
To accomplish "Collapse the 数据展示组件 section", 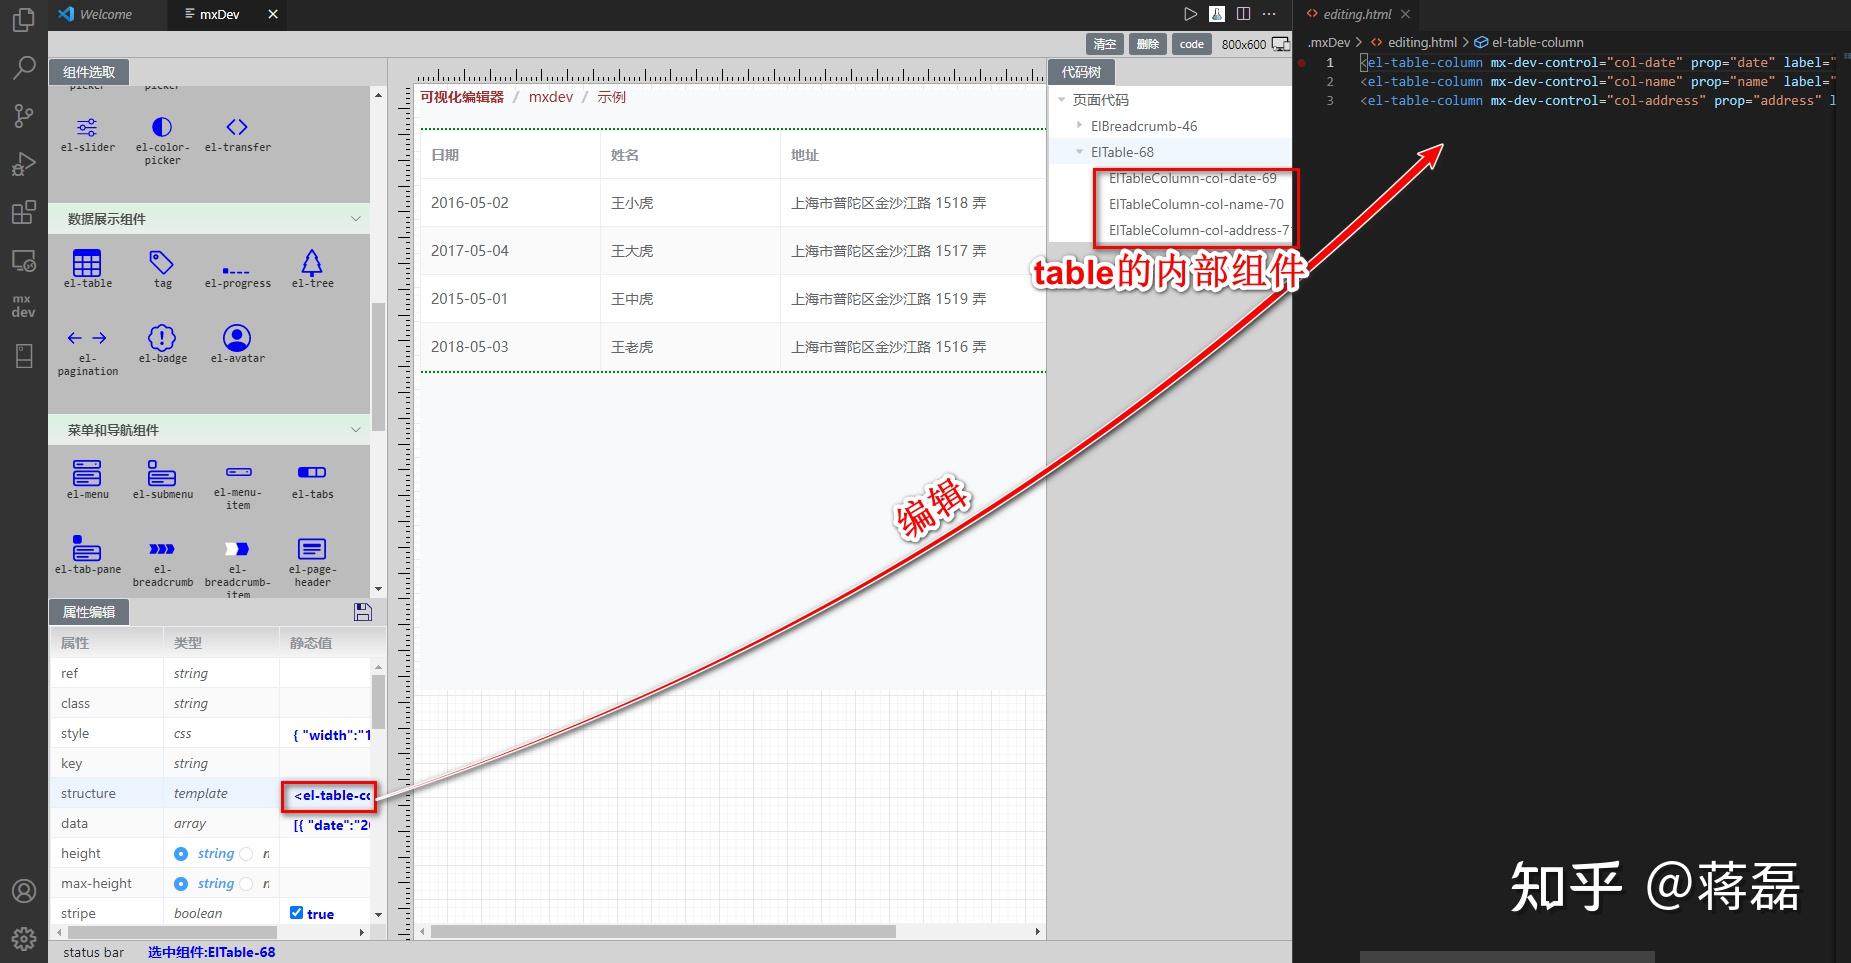I will click(x=356, y=218).
